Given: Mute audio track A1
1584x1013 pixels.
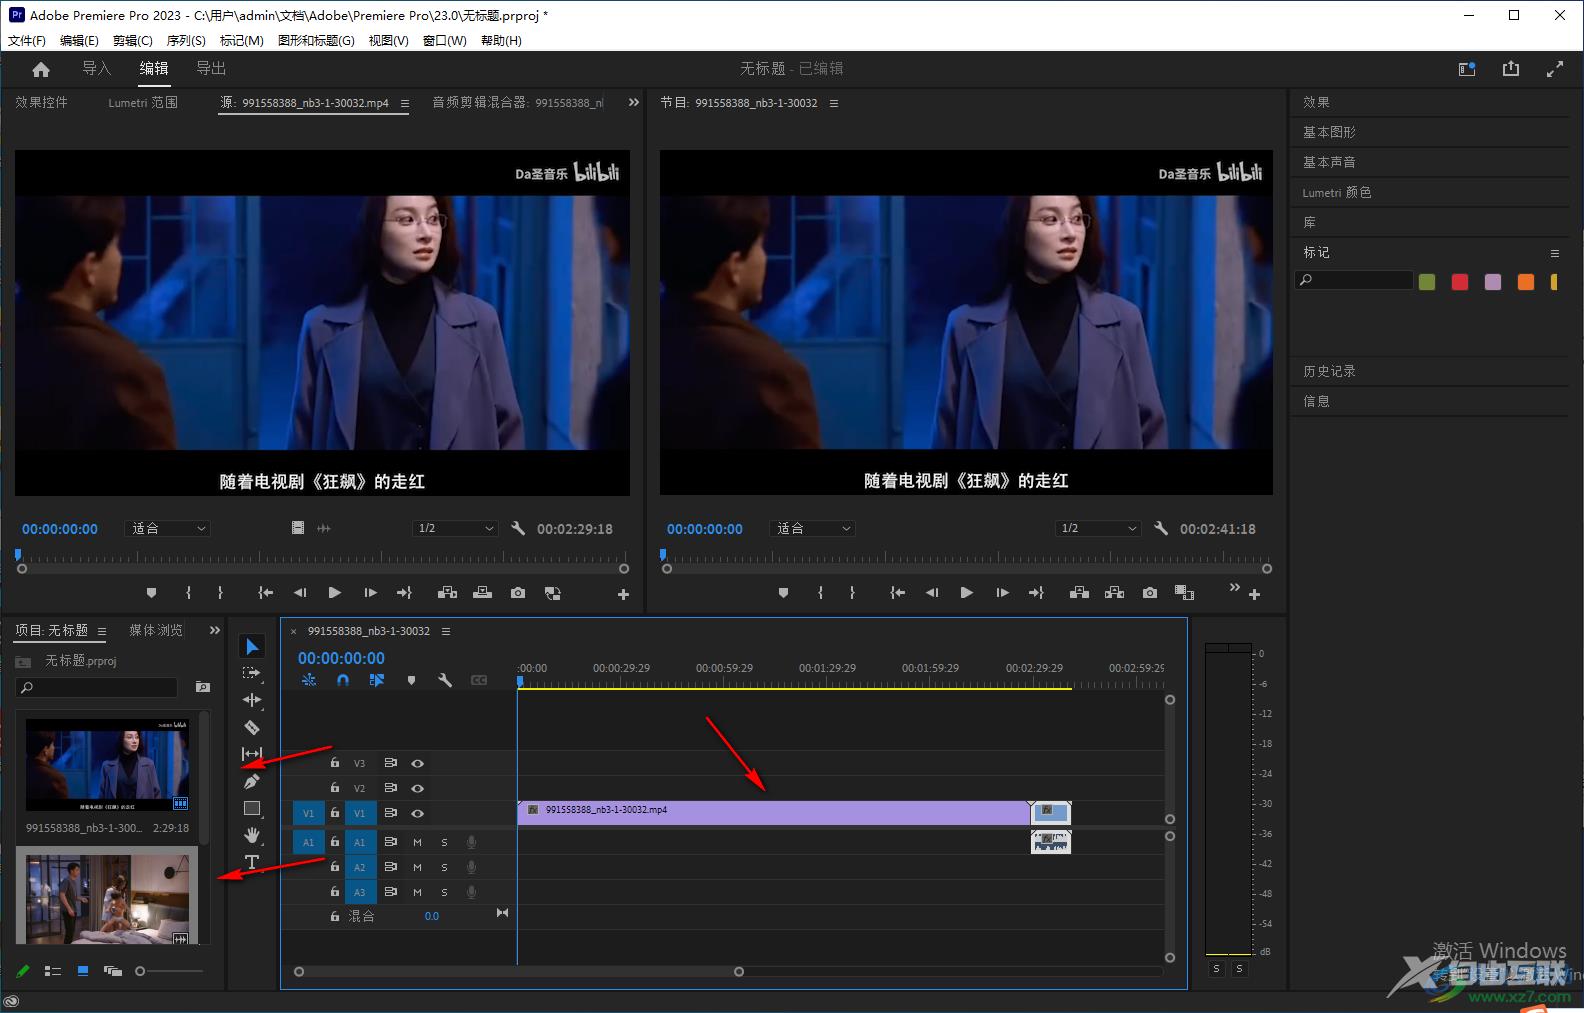Looking at the screenshot, I should coord(418,842).
